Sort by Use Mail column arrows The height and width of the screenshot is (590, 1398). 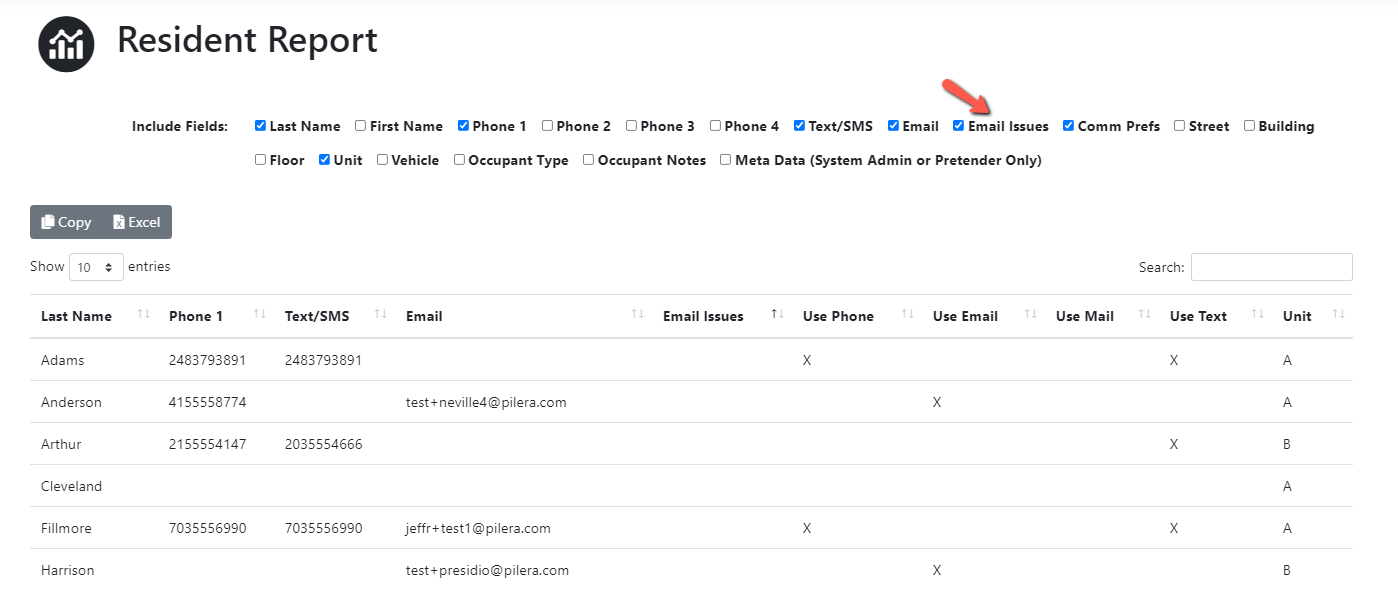[x=1145, y=315]
